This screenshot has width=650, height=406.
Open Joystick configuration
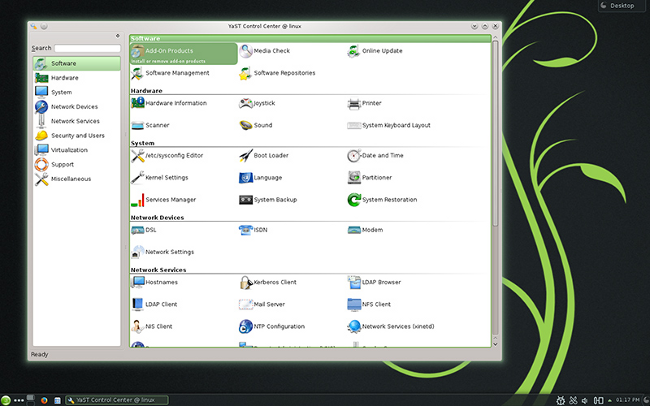click(x=257, y=103)
